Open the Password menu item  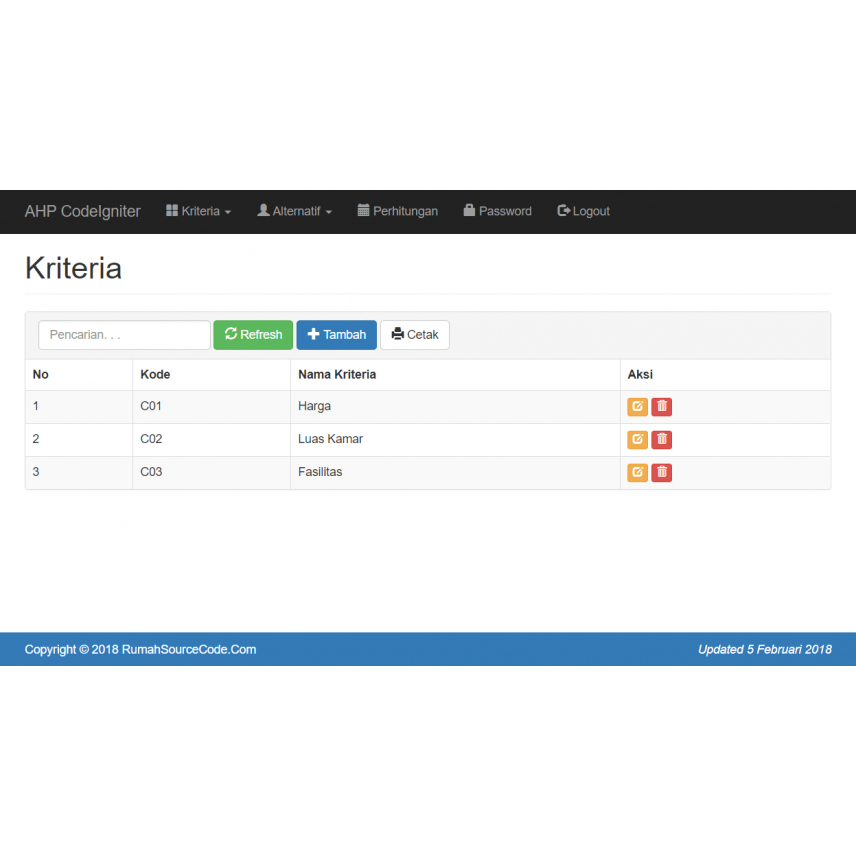(x=497, y=212)
